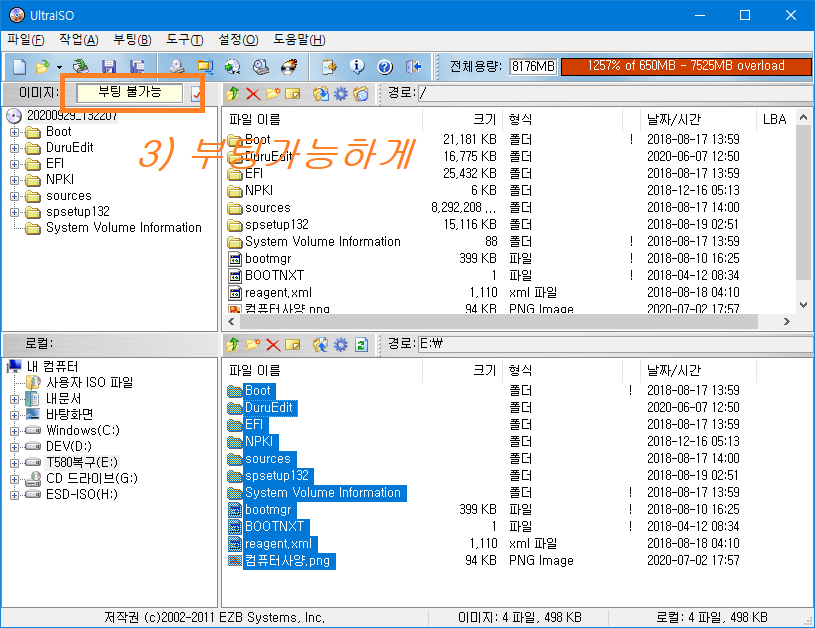The width and height of the screenshot is (815, 628).
Task: Select CD 드라이브(G:) in local tree
Action: 92,478
